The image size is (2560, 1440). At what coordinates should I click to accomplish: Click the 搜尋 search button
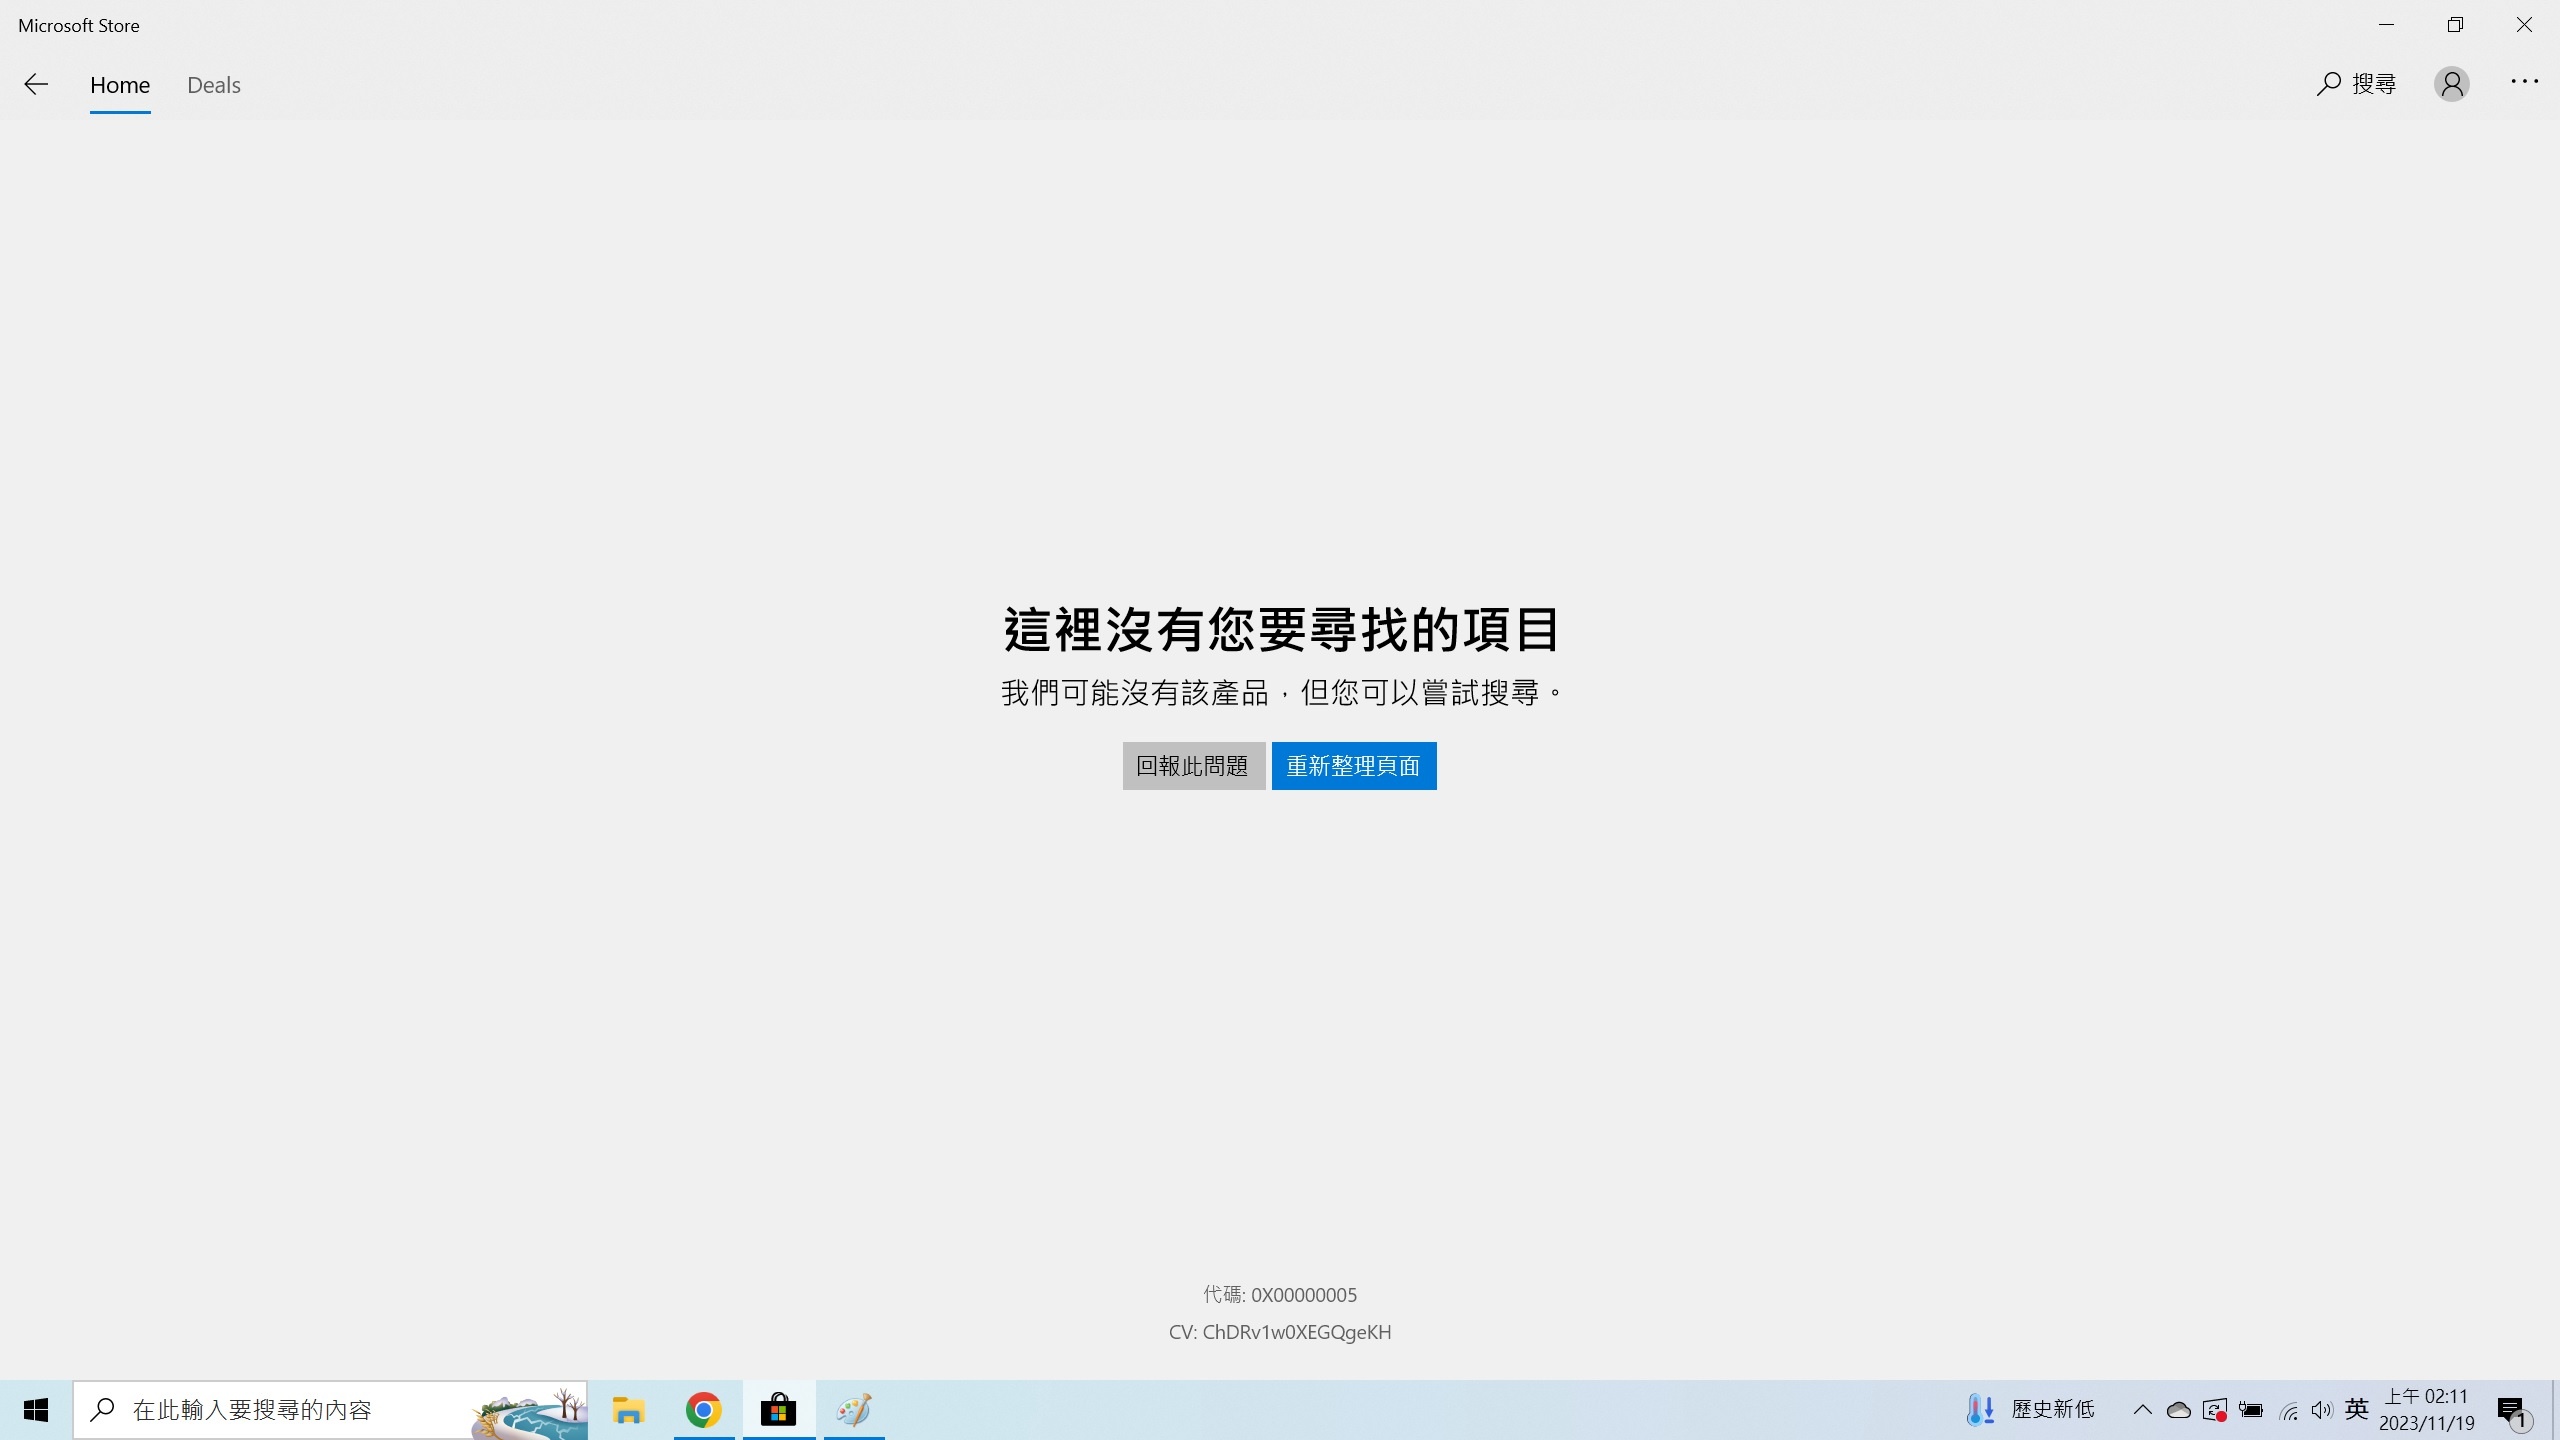(x=2356, y=84)
